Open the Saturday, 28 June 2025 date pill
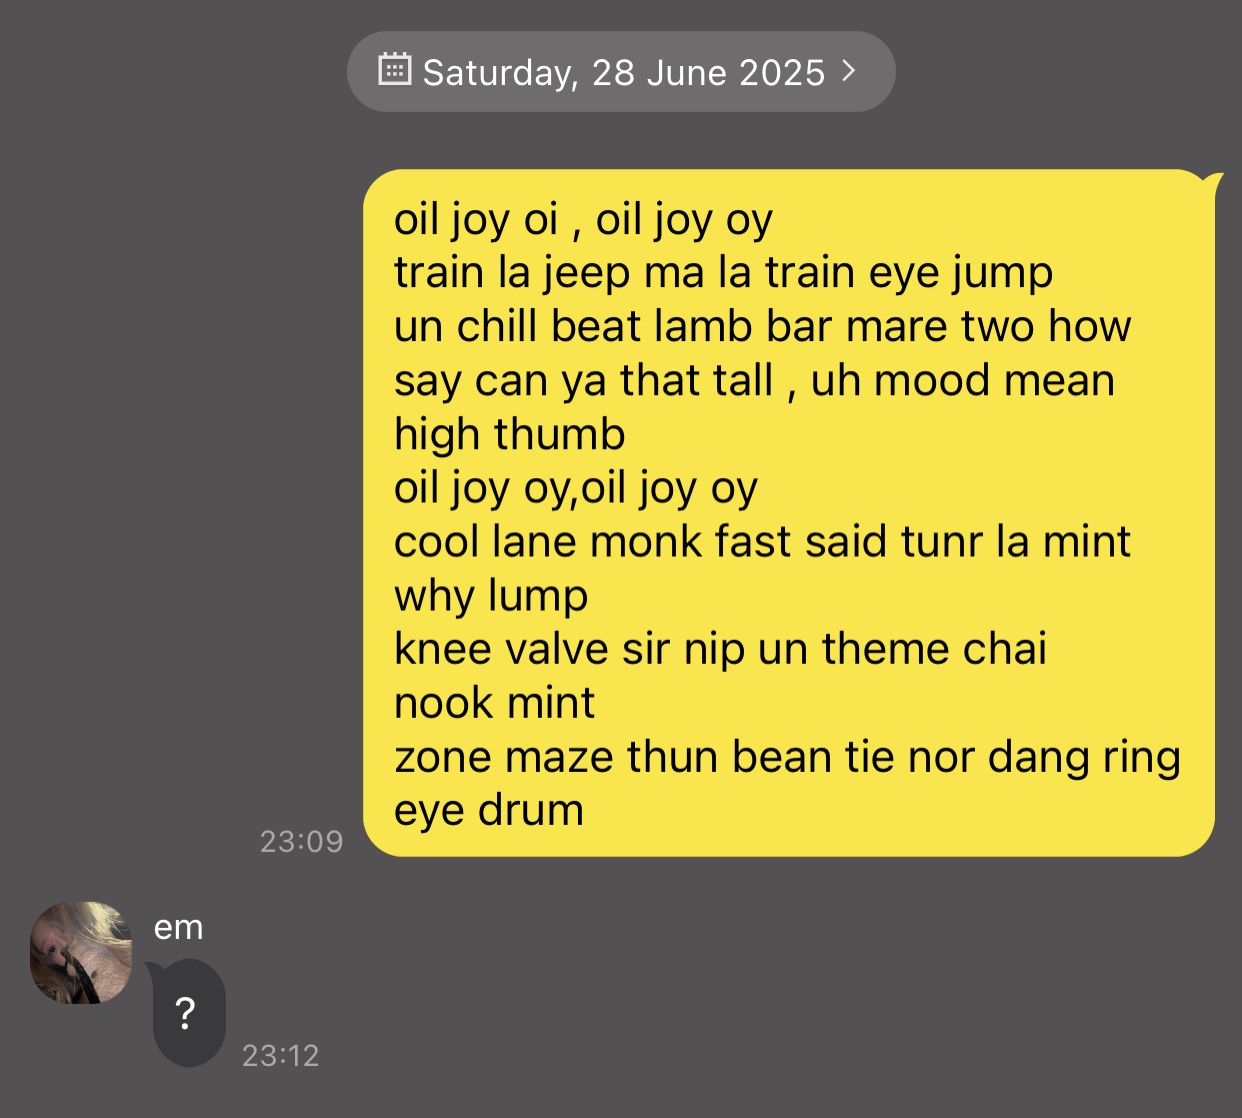Image resolution: width=1242 pixels, height=1118 pixels. tap(621, 71)
